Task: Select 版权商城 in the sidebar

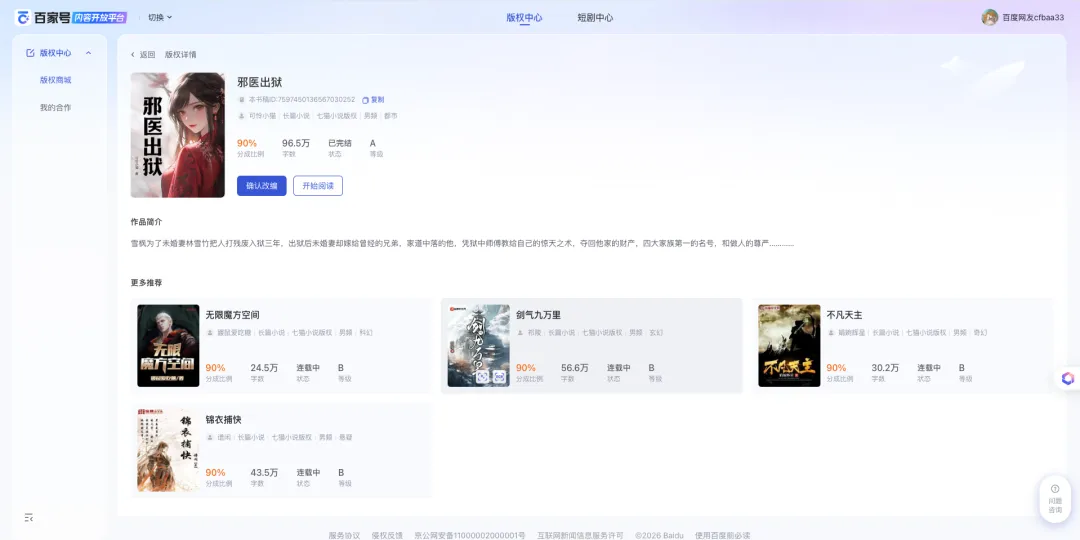Action: (56, 80)
